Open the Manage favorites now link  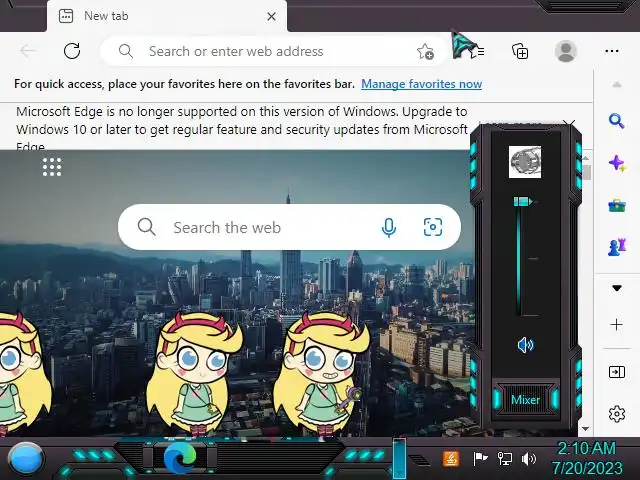pyautogui.click(x=421, y=84)
